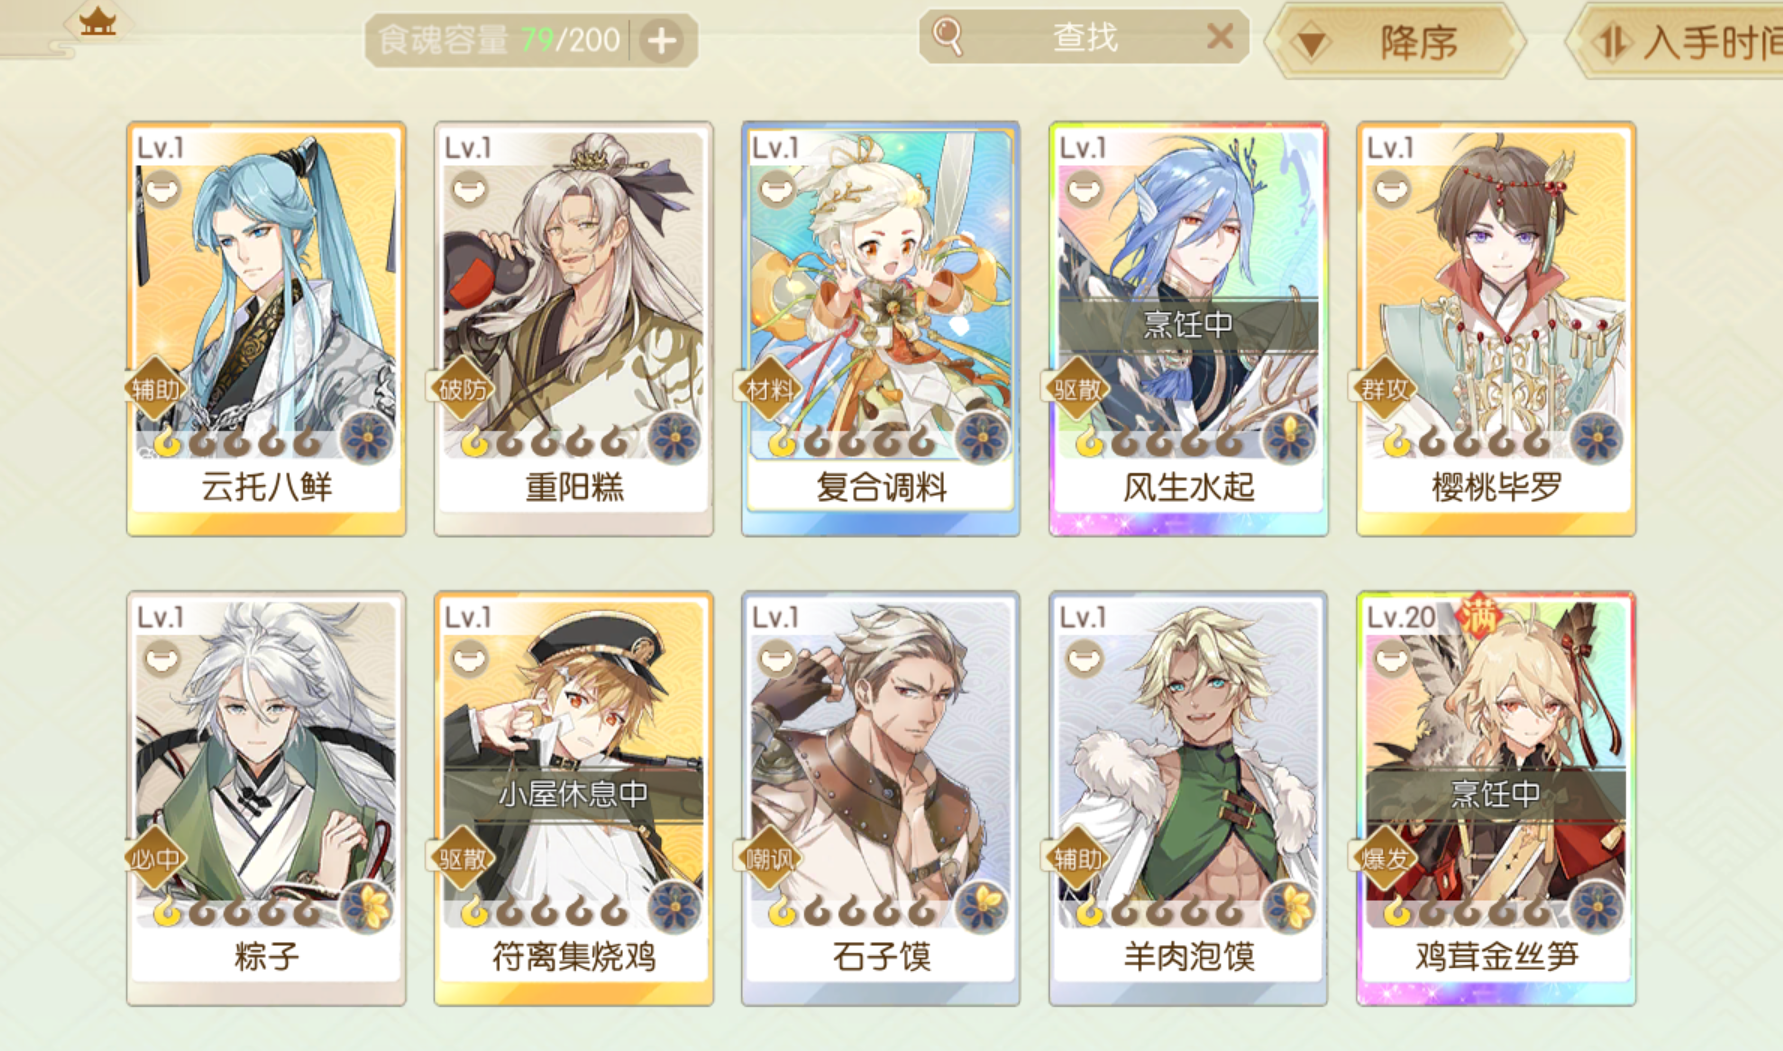The width and height of the screenshot is (1783, 1051).
Task: Clear search with the X icon
Action: pos(1220,37)
